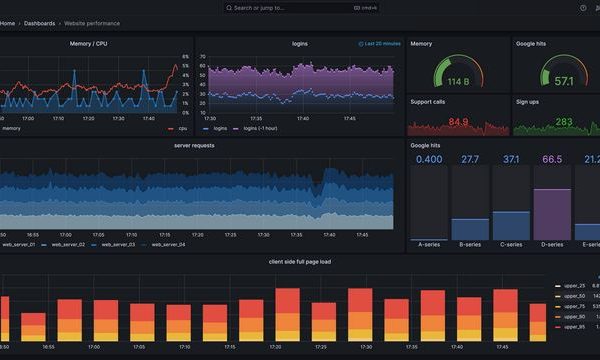This screenshot has width=600, height=360.
Task: Click the Sign ups sparkline value 283
Action: click(x=564, y=122)
